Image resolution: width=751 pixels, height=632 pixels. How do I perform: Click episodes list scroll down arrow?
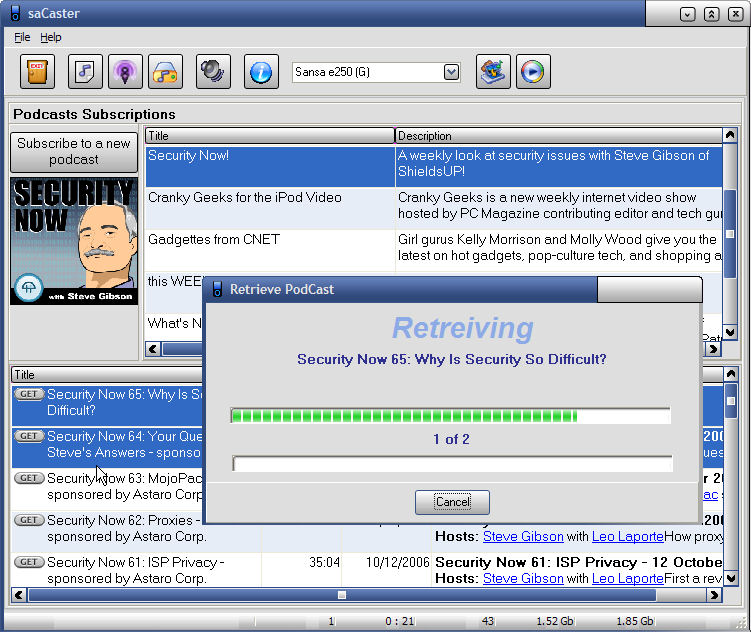(731, 578)
